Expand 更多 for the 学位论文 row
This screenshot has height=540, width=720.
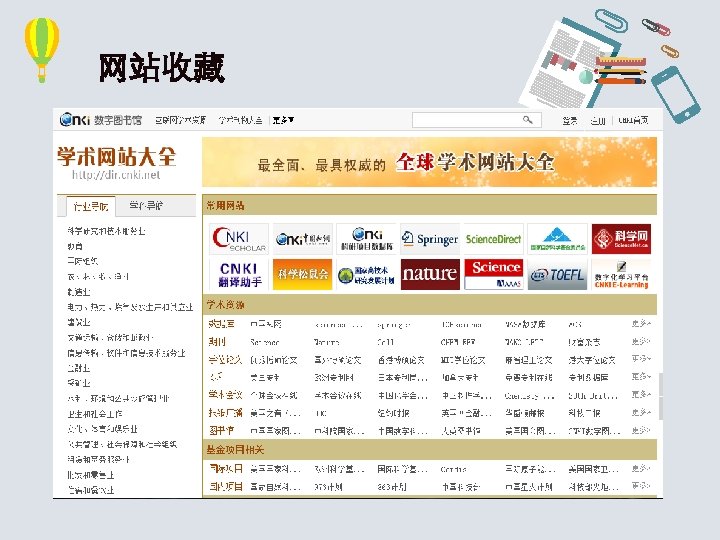(x=641, y=359)
